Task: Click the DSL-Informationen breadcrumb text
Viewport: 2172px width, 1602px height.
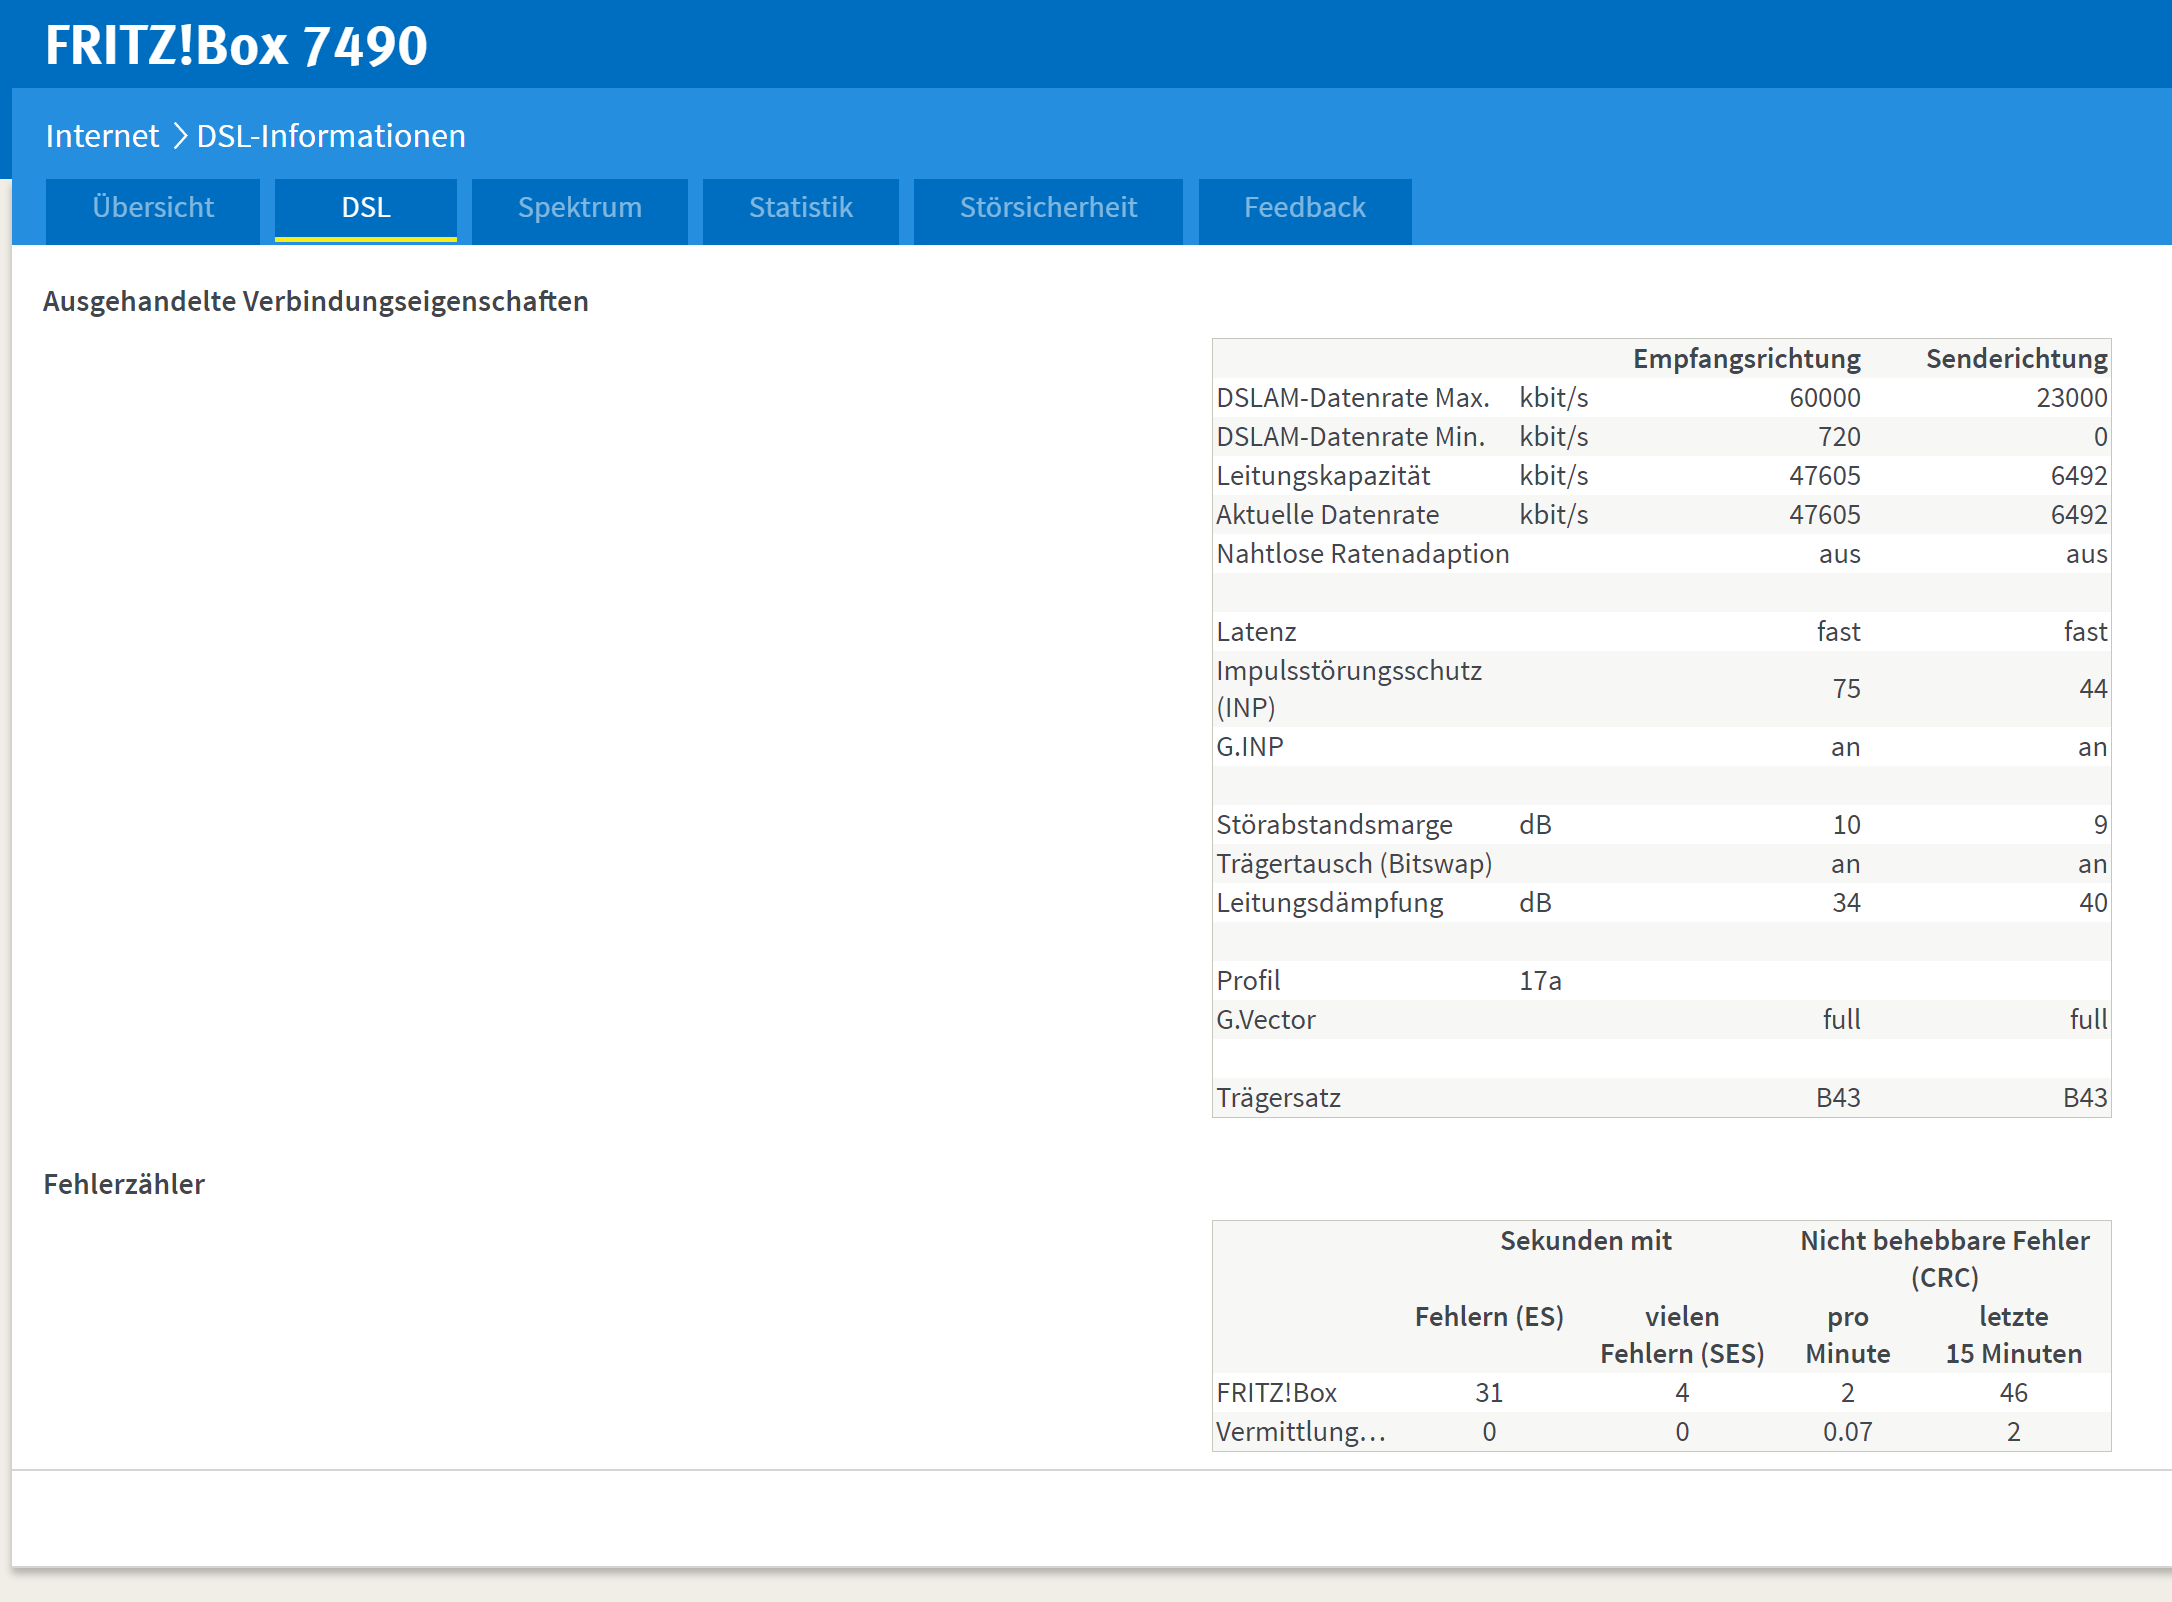Action: (x=331, y=136)
